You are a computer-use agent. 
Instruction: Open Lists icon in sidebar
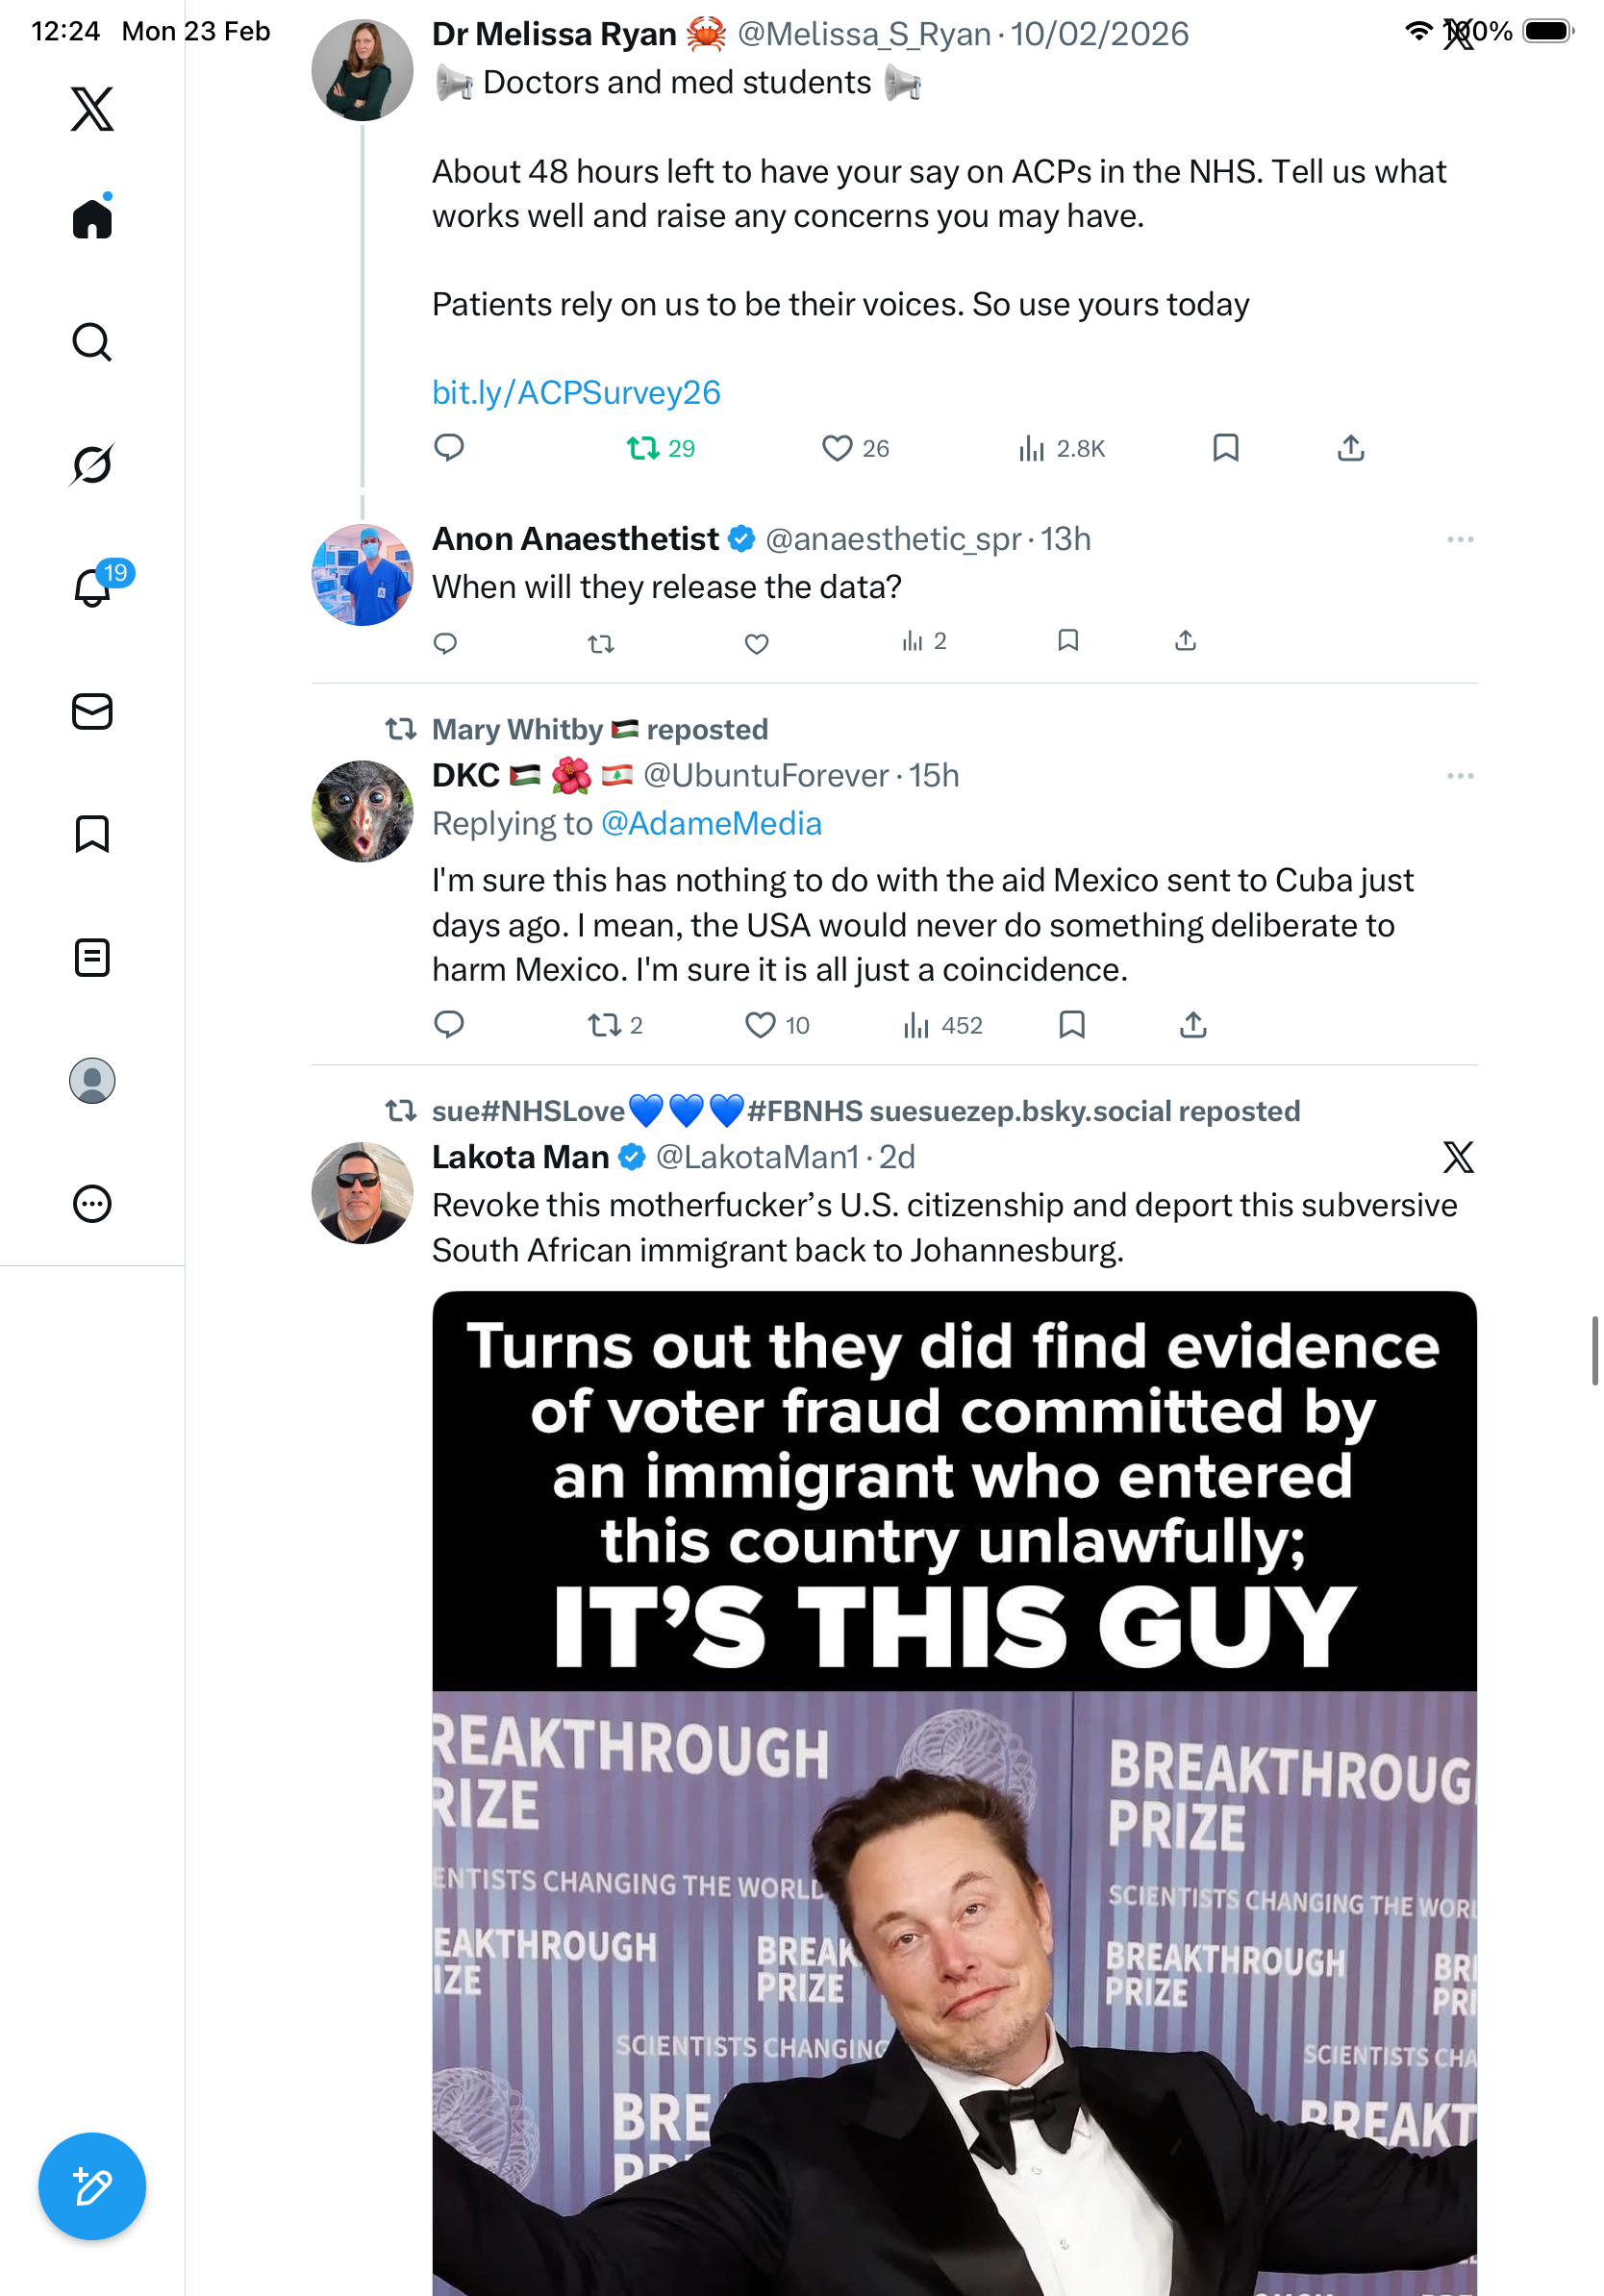coord(92,957)
